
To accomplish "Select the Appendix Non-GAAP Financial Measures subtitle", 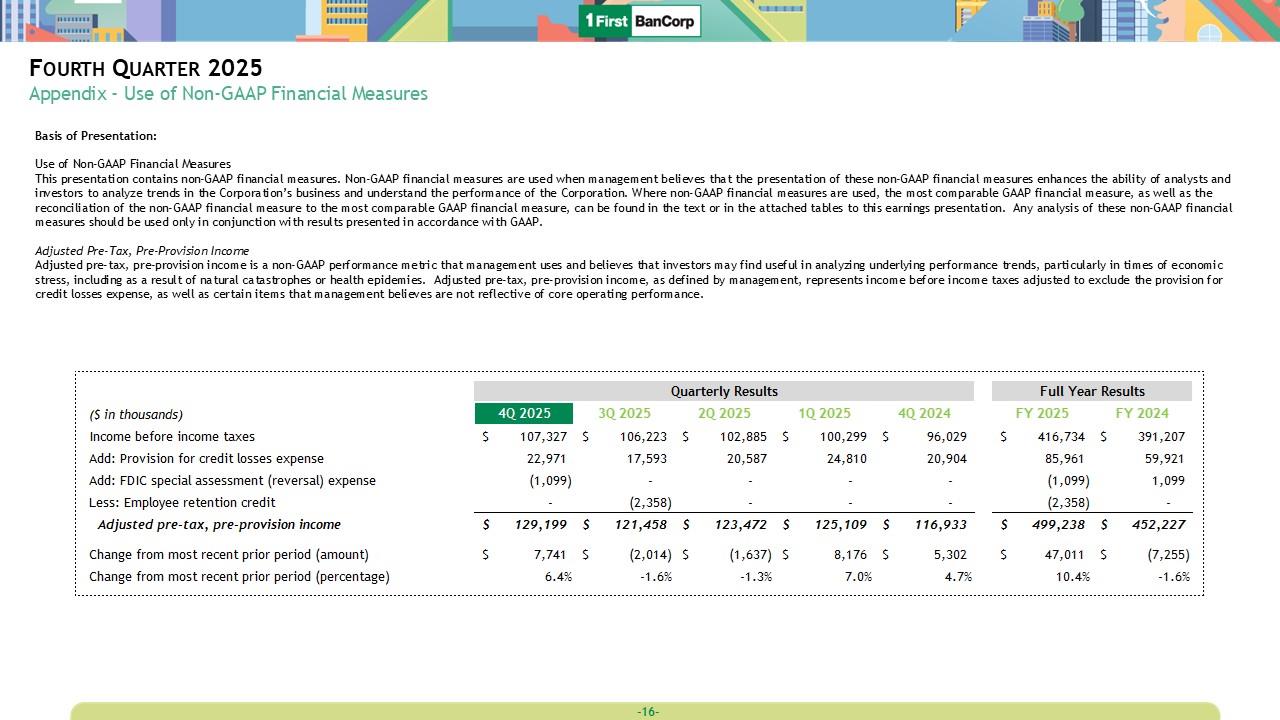I will tap(228, 94).
